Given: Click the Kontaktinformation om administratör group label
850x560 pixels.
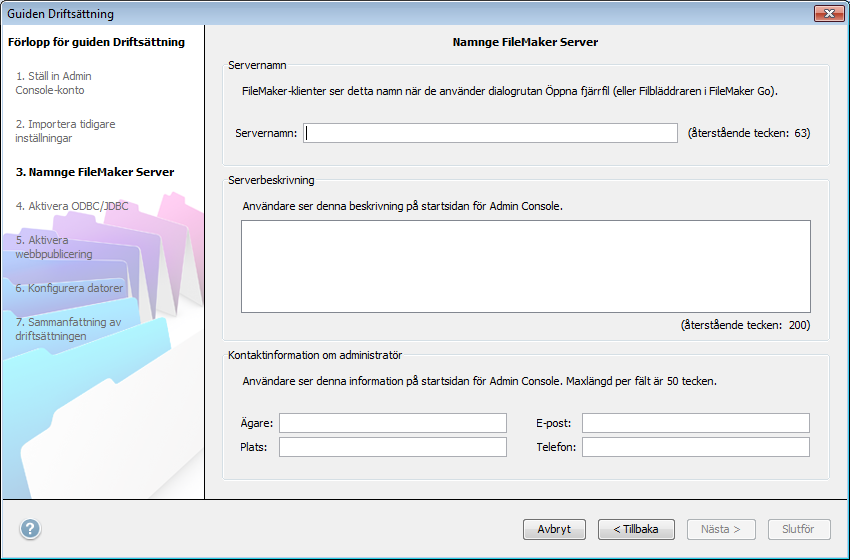Looking at the screenshot, I should (x=315, y=355).
